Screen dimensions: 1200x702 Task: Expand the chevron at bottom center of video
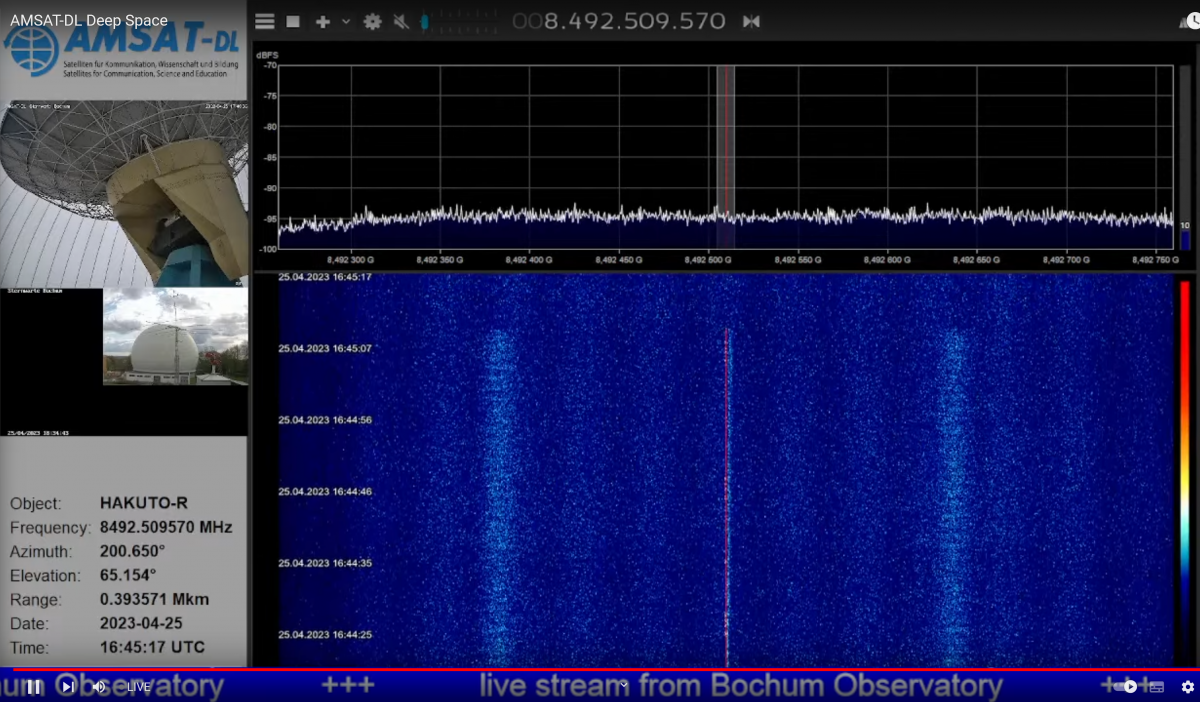[624, 685]
